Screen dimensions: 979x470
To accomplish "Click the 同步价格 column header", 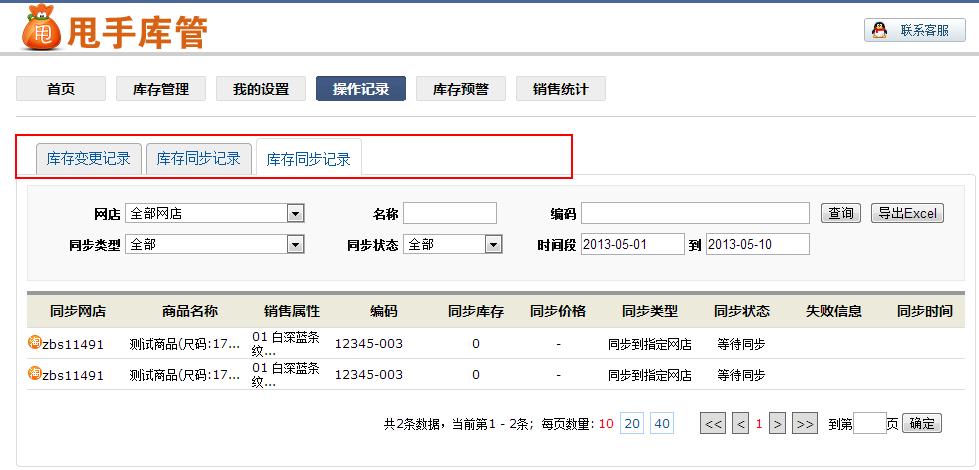I will [x=558, y=311].
